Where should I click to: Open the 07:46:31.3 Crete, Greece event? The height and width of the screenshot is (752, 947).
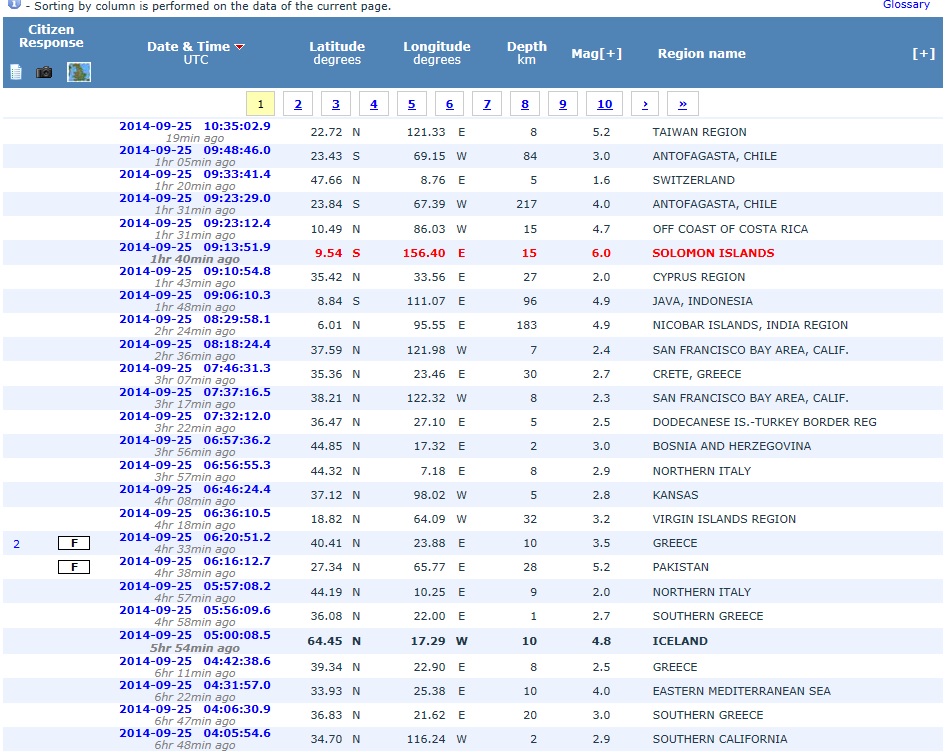point(194,368)
